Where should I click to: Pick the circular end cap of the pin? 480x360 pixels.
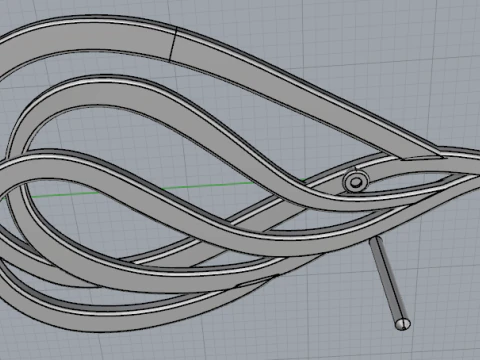[x=403, y=324]
